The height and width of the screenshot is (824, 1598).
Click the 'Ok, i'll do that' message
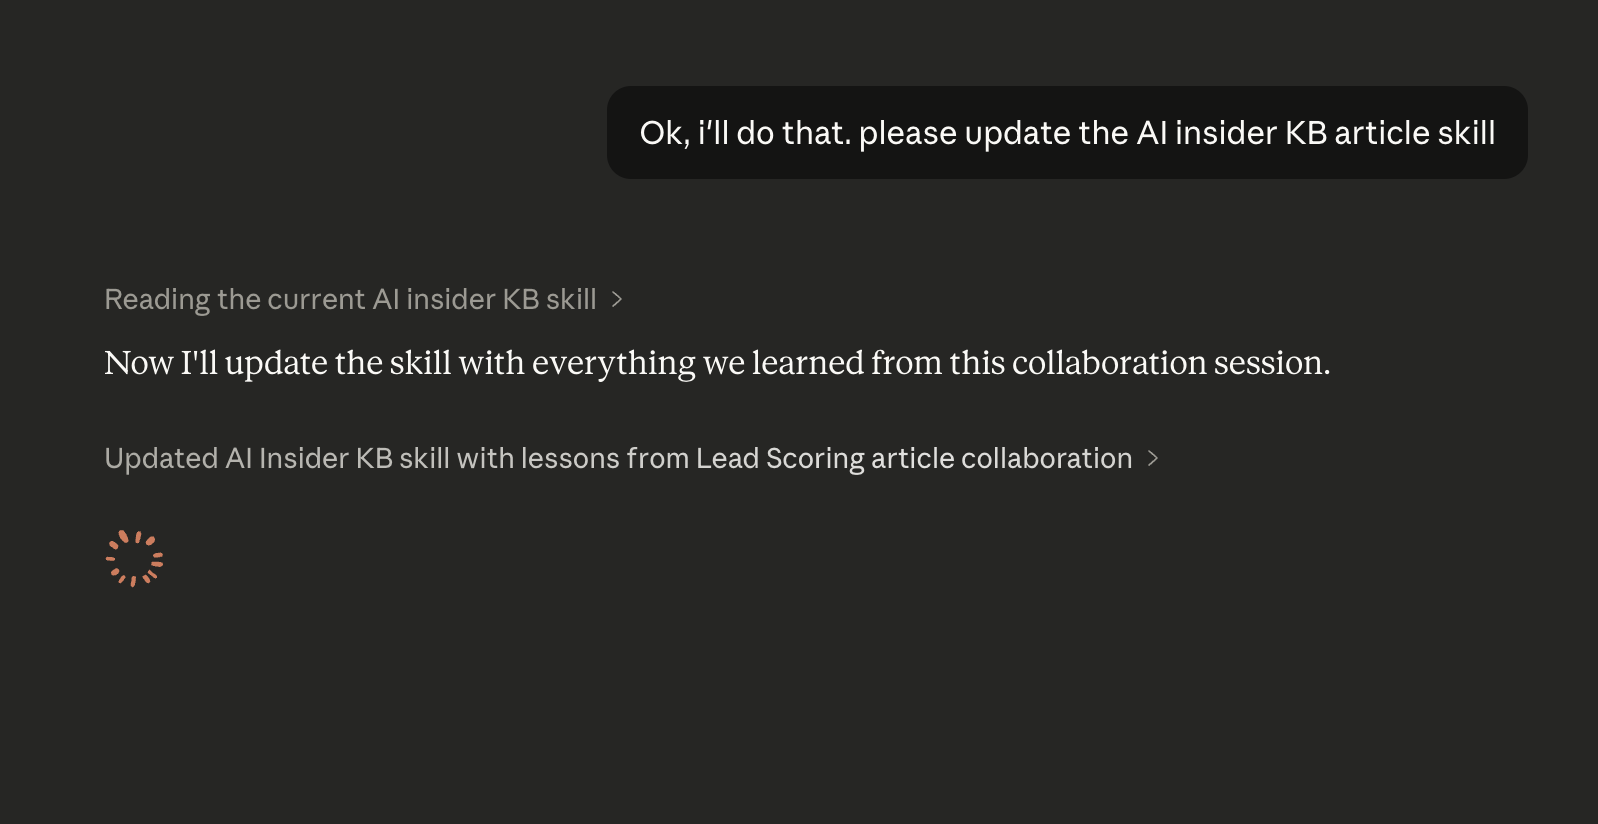[1066, 131]
